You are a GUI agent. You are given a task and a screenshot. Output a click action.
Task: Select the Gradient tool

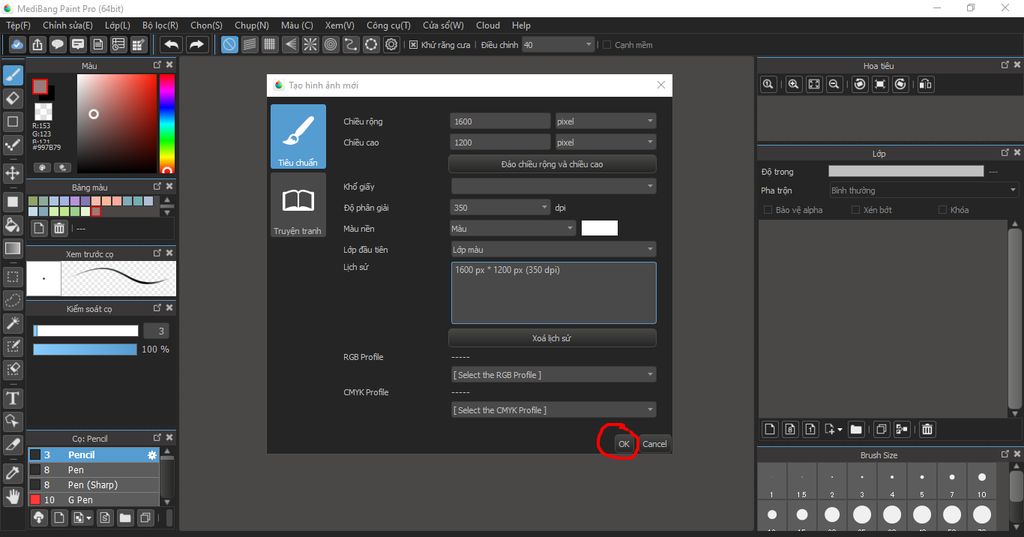[x=12, y=248]
